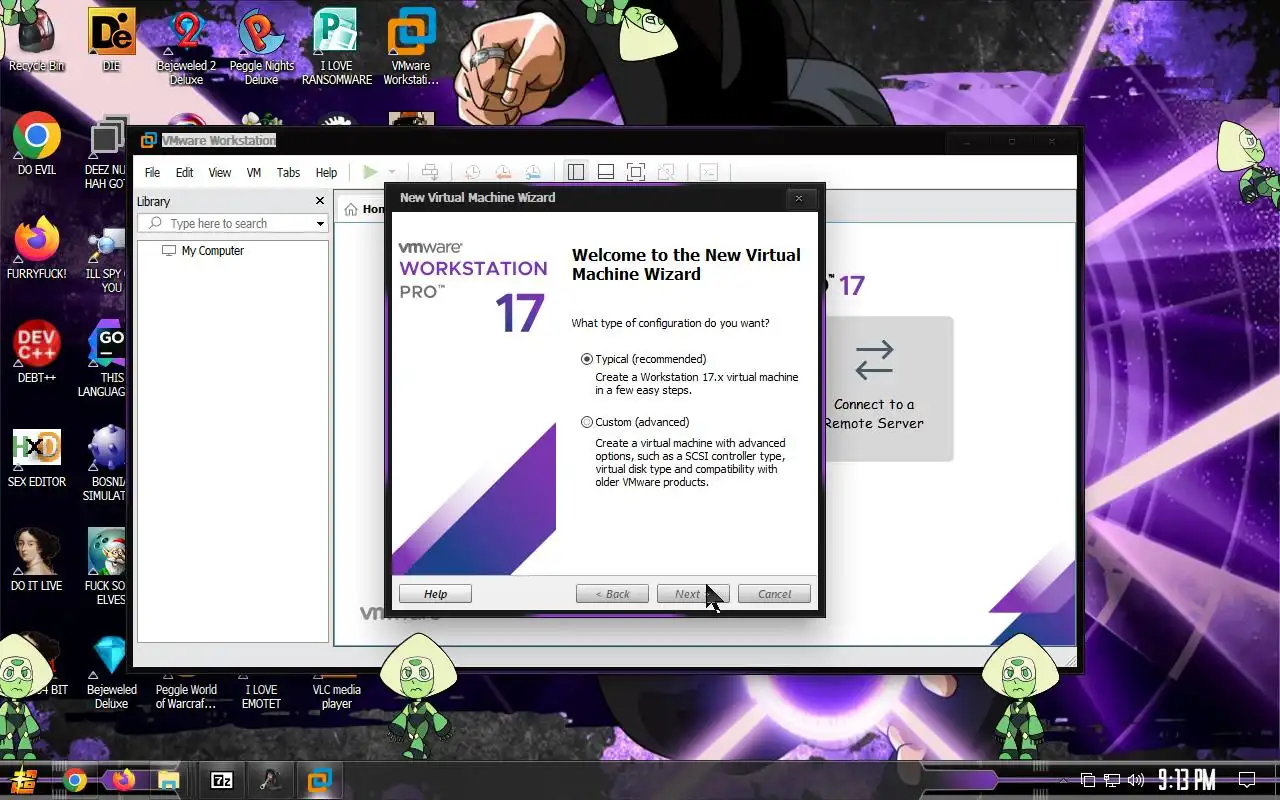
Task: Click the wizard Help button
Action: 435,594
